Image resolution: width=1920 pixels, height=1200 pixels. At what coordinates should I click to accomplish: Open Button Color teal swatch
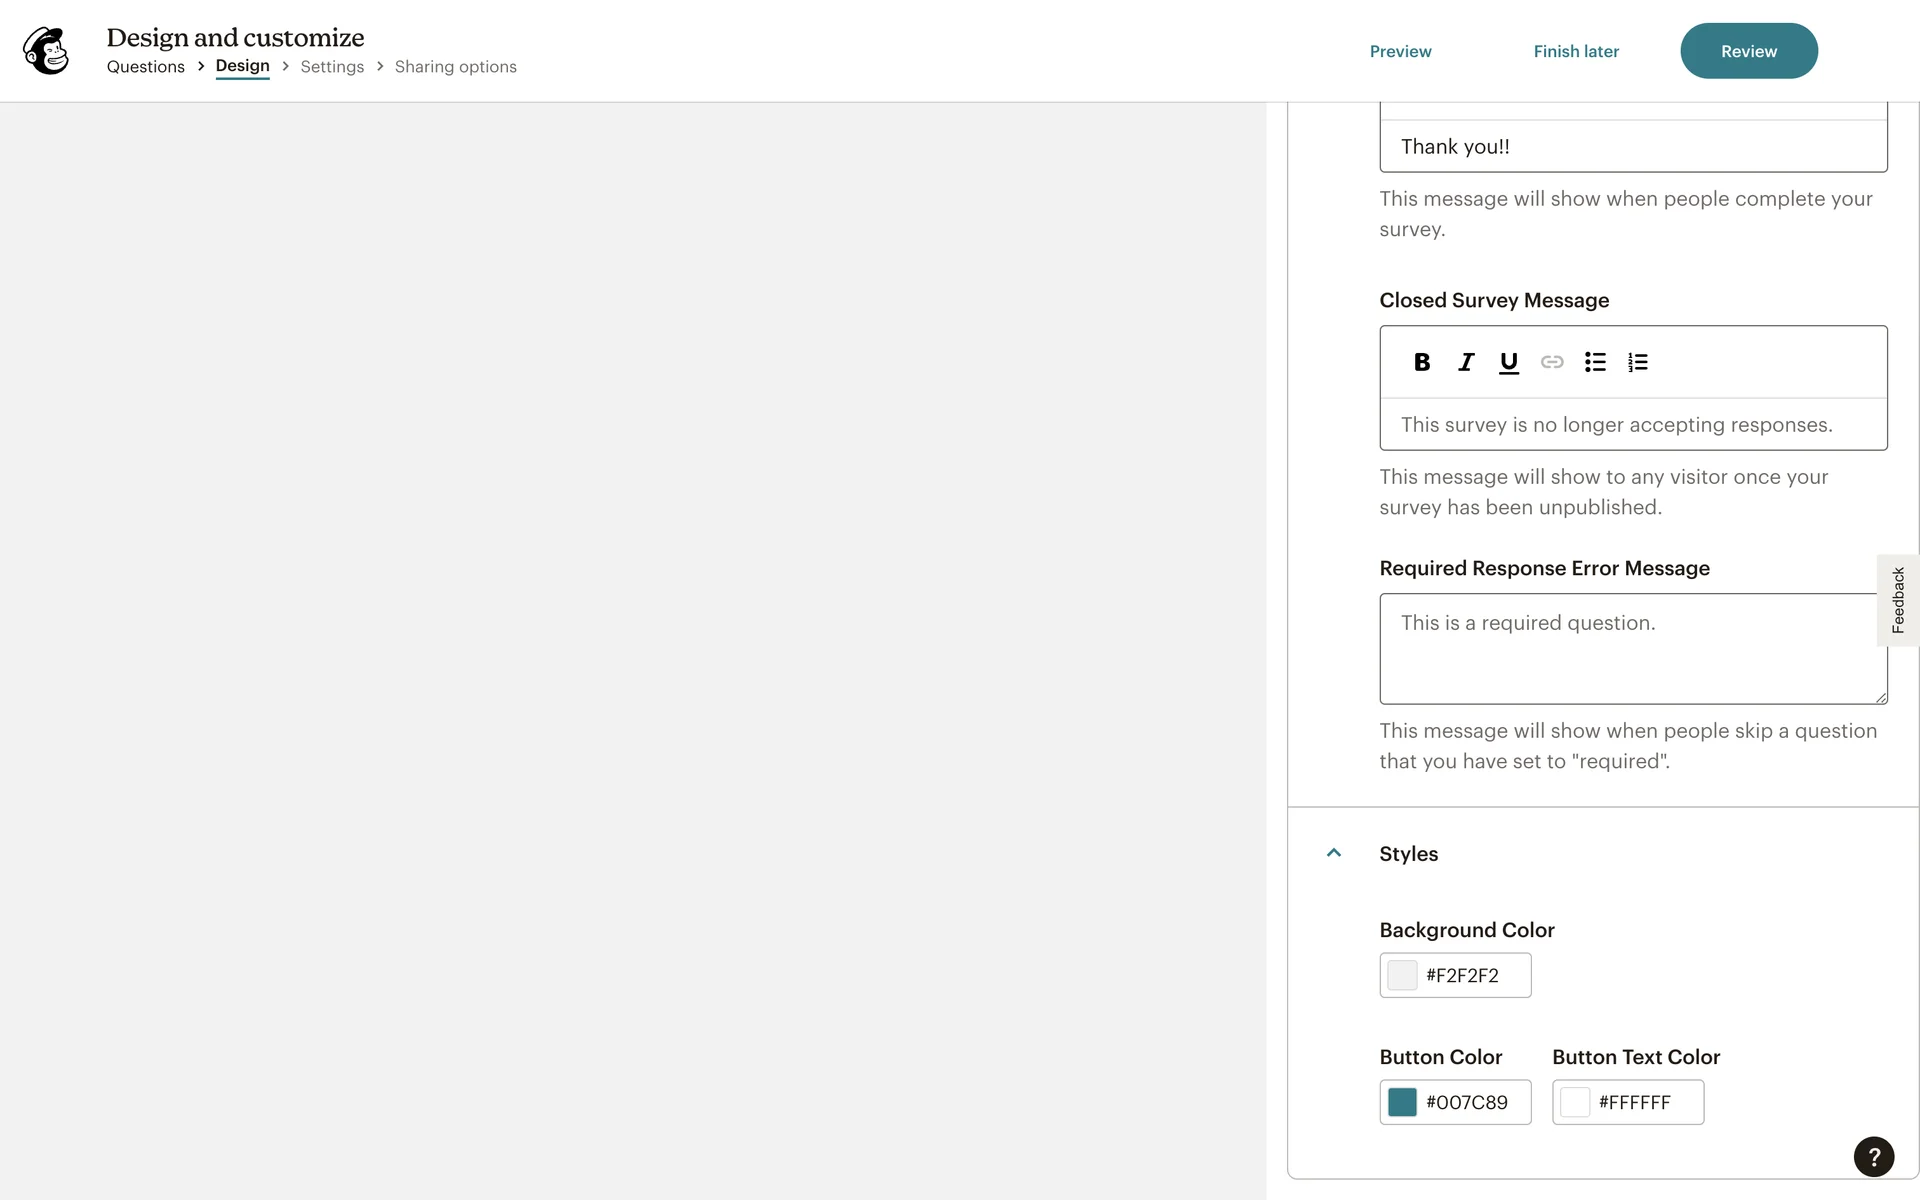1402,1102
